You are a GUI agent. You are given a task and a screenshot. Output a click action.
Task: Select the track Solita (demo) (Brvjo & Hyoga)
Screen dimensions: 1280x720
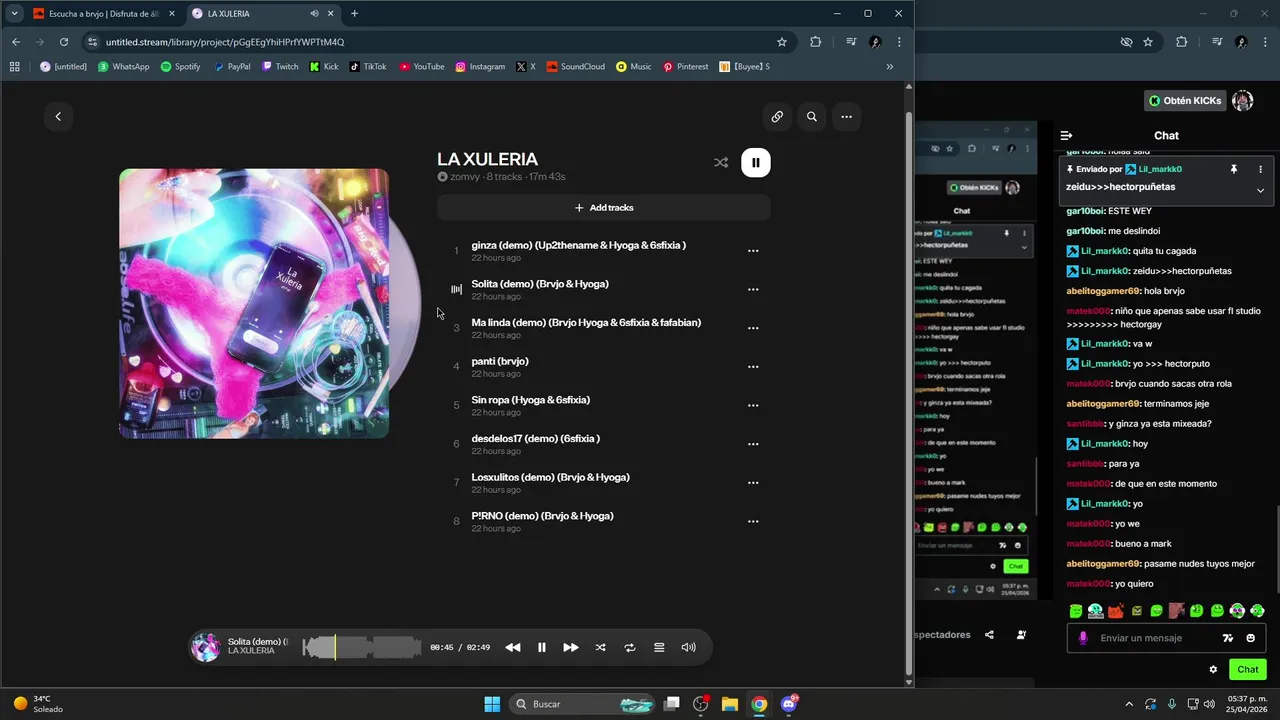(540, 284)
